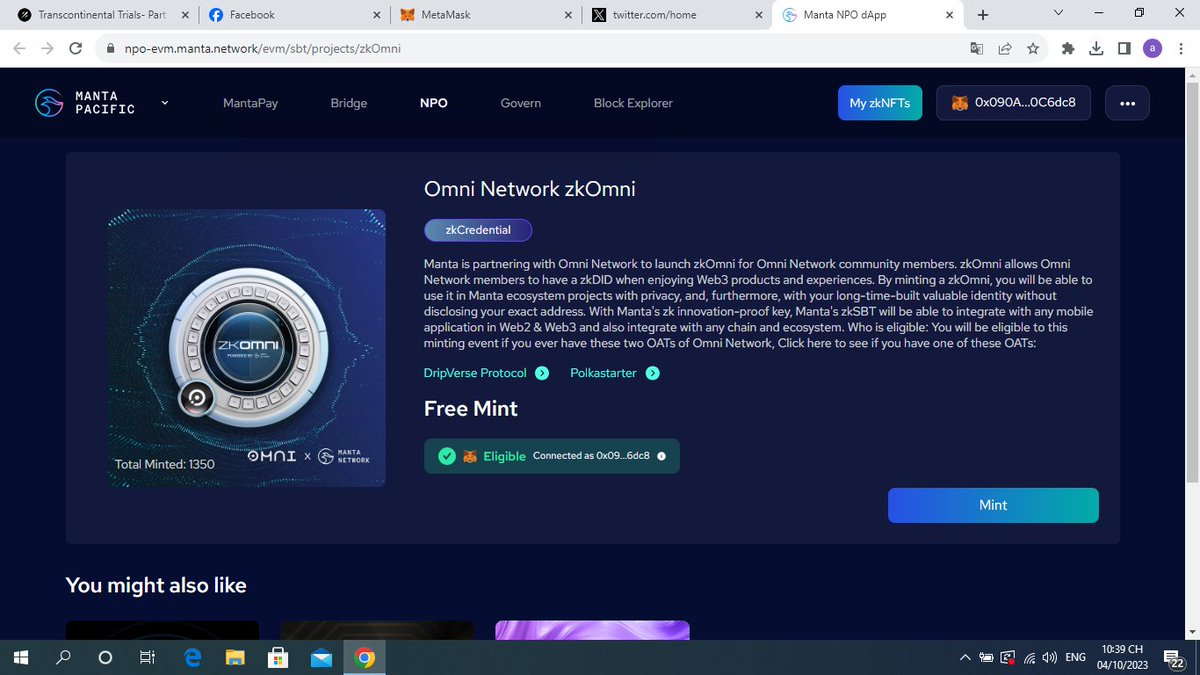Click the zkCredential tag
The image size is (1200, 675).
pyautogui.click(x=478, y=230)
